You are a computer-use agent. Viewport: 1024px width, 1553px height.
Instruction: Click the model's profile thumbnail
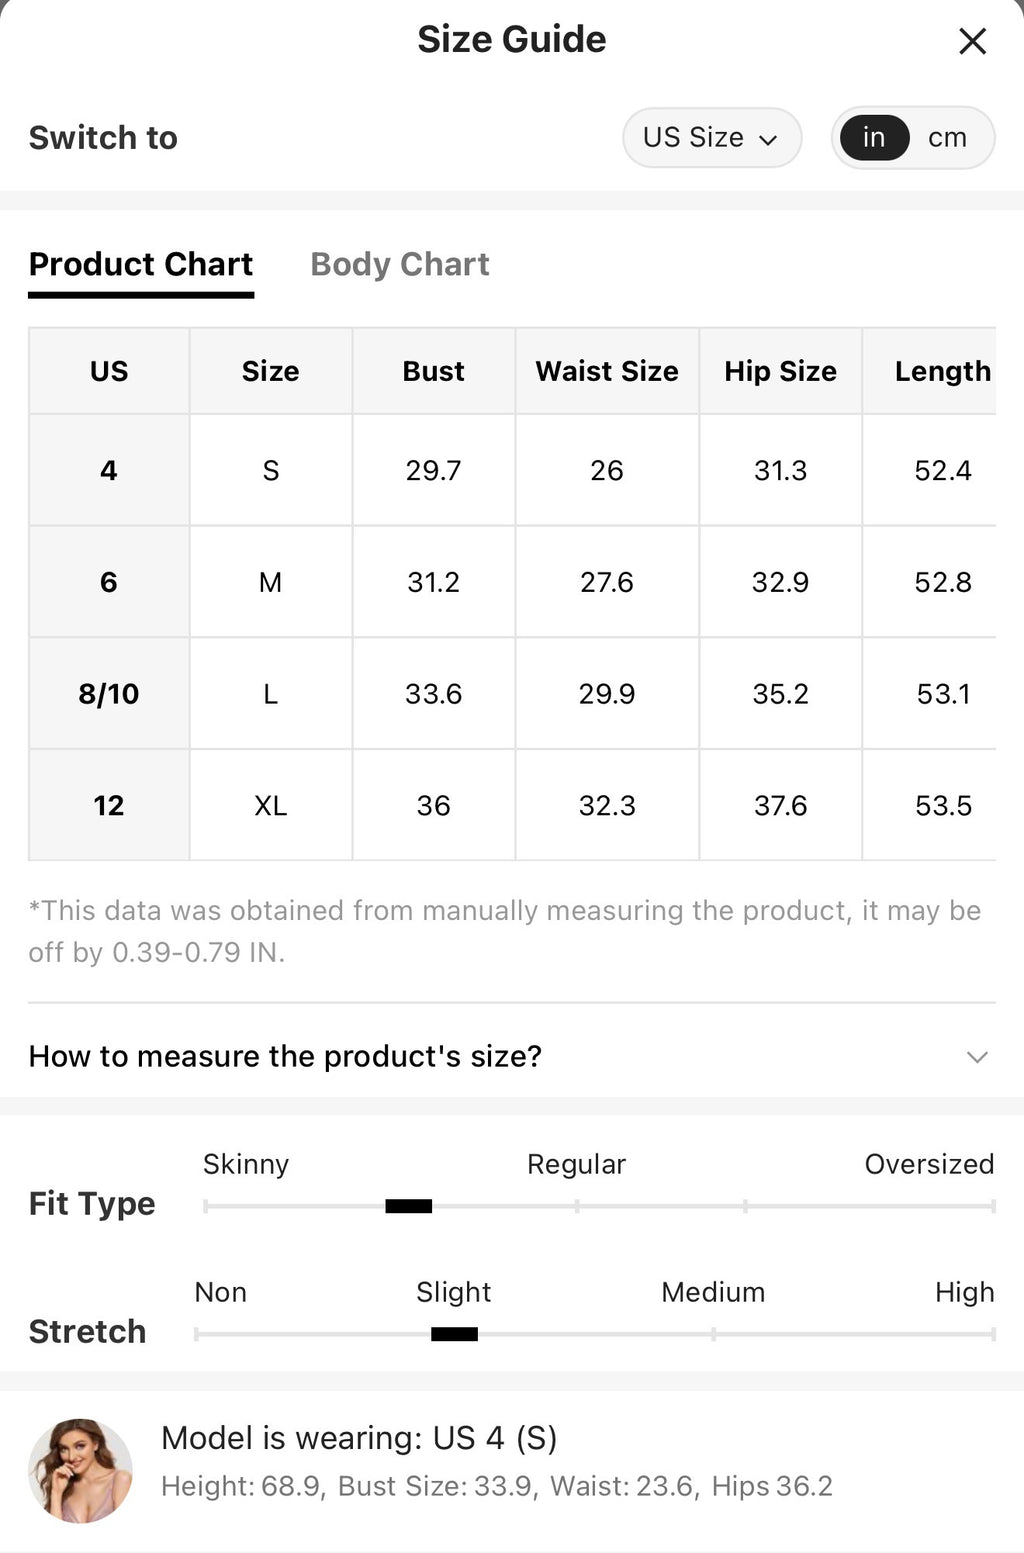pos(80,1470)
